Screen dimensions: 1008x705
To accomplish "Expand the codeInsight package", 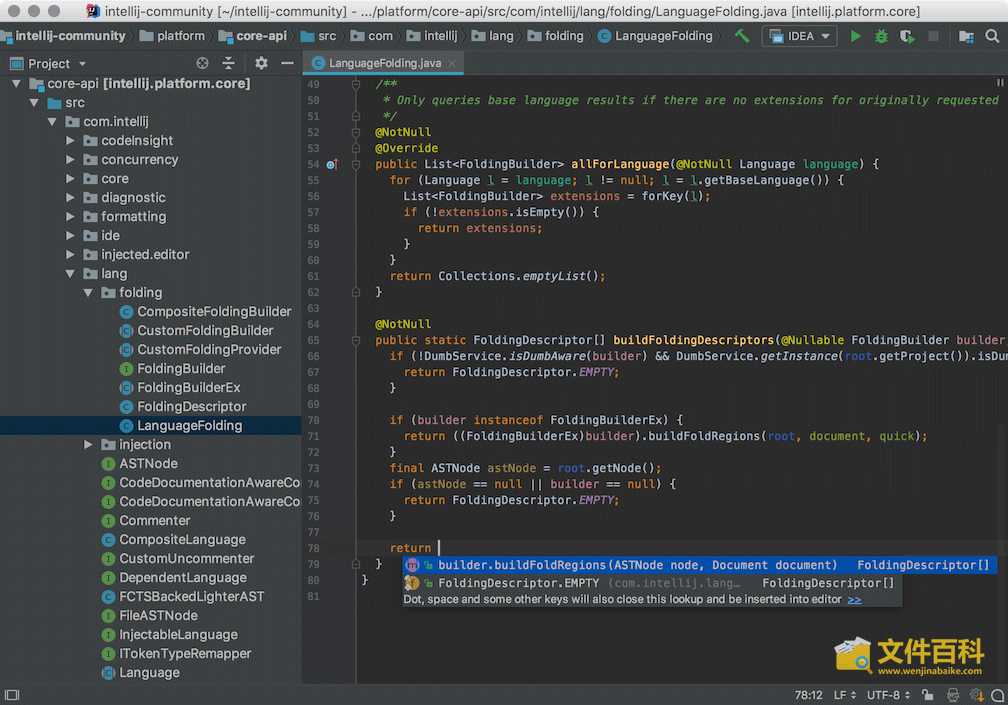I will pyautogui.click(x=71, y=141).
